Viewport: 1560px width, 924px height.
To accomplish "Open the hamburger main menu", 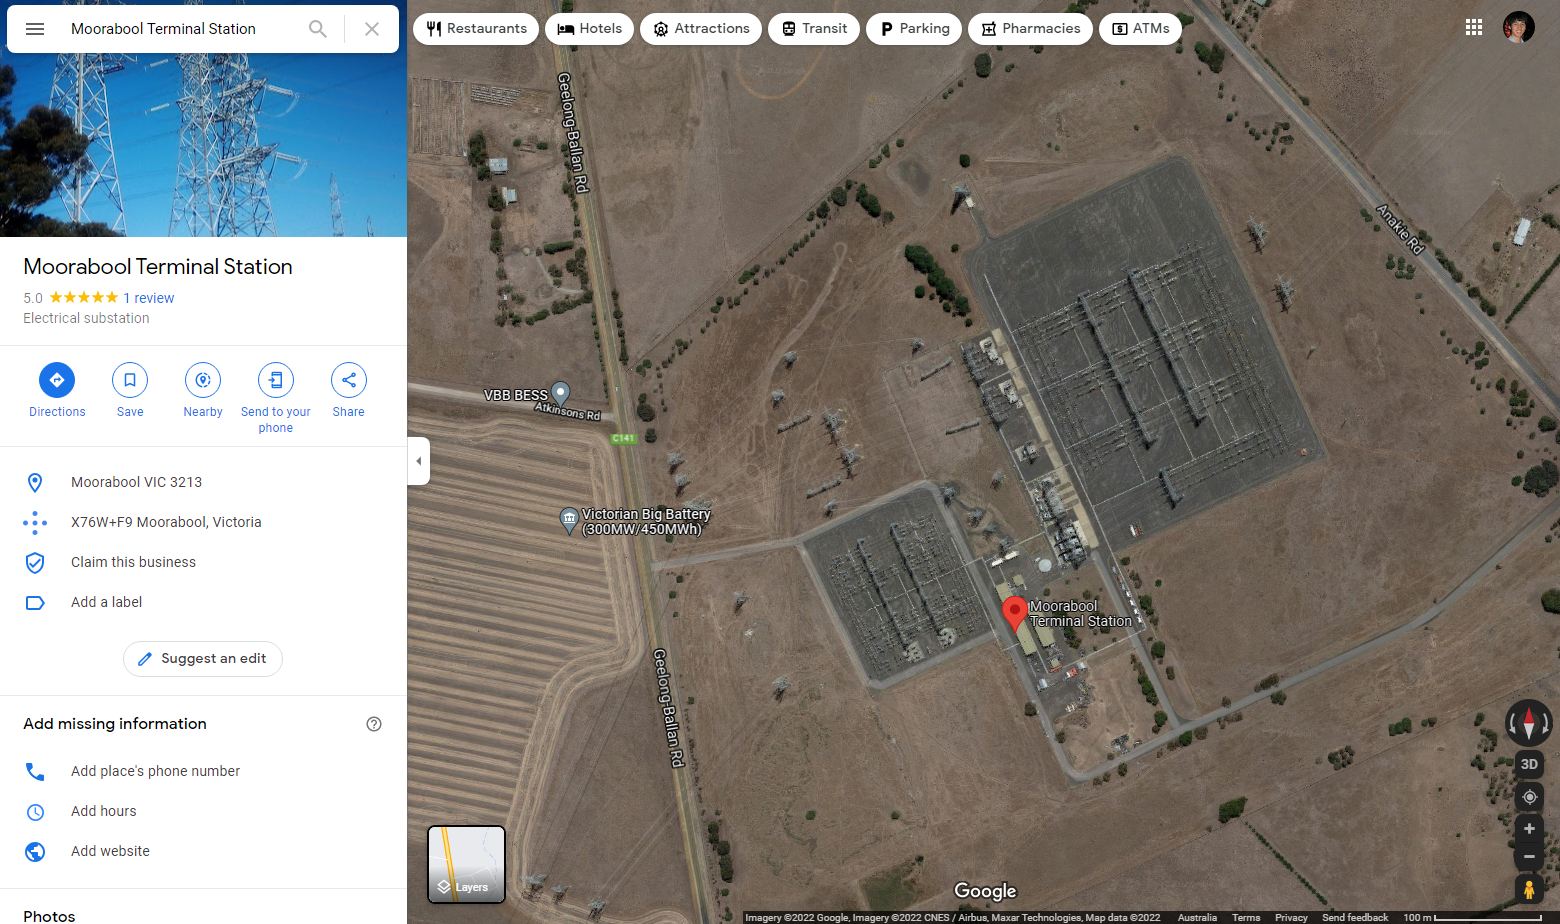I will pyautogui.click(x=35, y=29).
